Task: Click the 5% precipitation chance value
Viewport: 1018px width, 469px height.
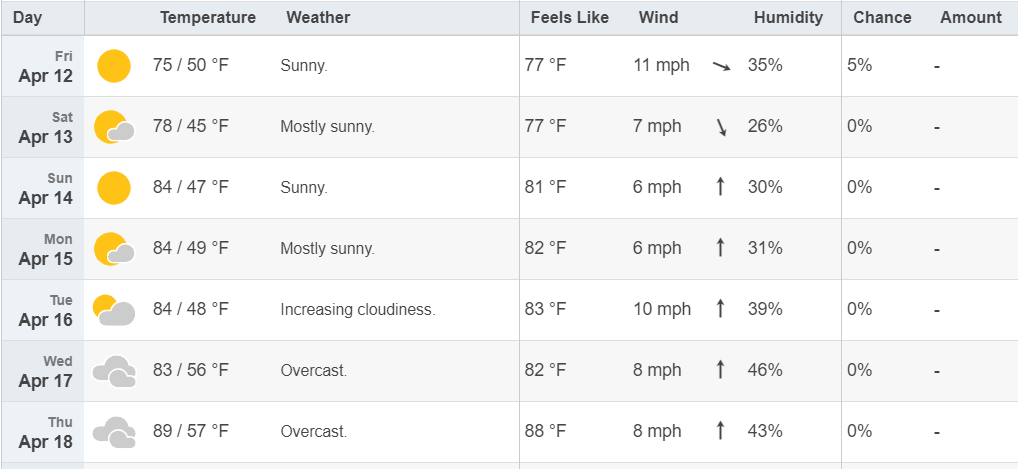Action: click(x=860, y=65)
